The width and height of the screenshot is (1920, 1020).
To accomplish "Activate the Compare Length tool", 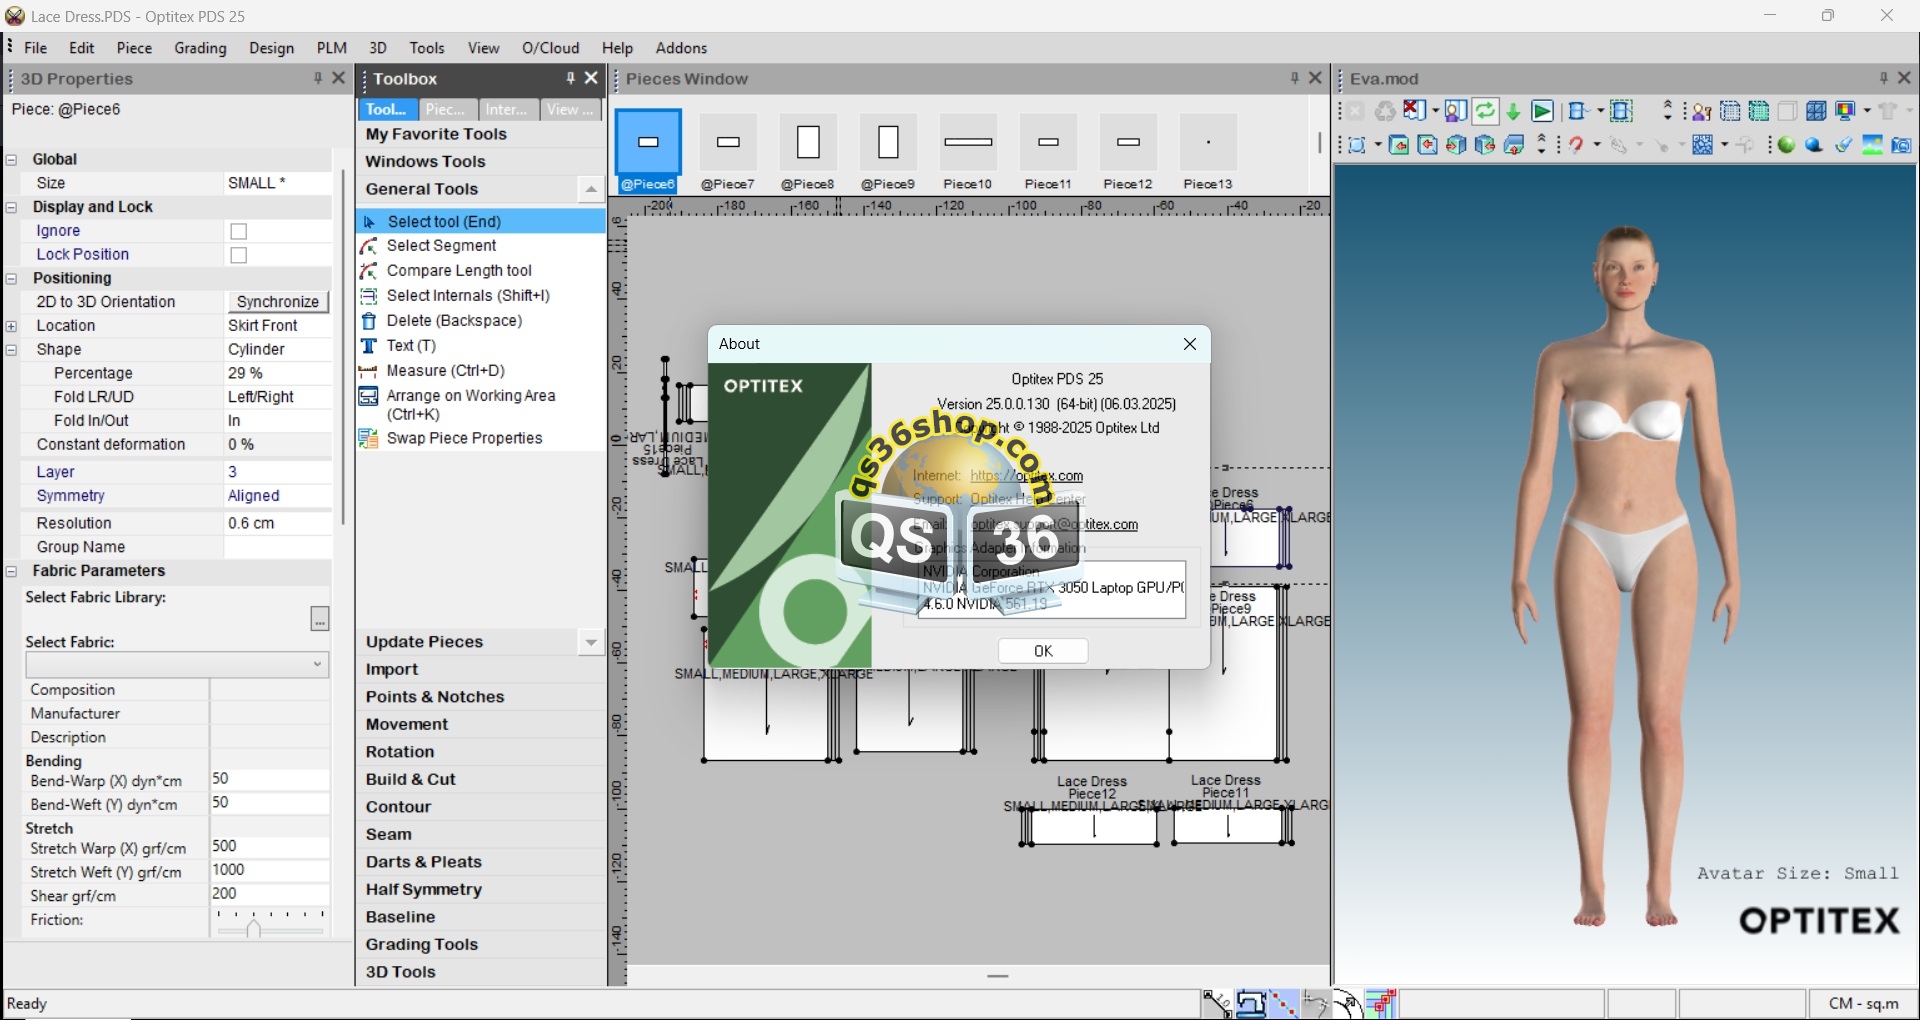I will (481, 271).
